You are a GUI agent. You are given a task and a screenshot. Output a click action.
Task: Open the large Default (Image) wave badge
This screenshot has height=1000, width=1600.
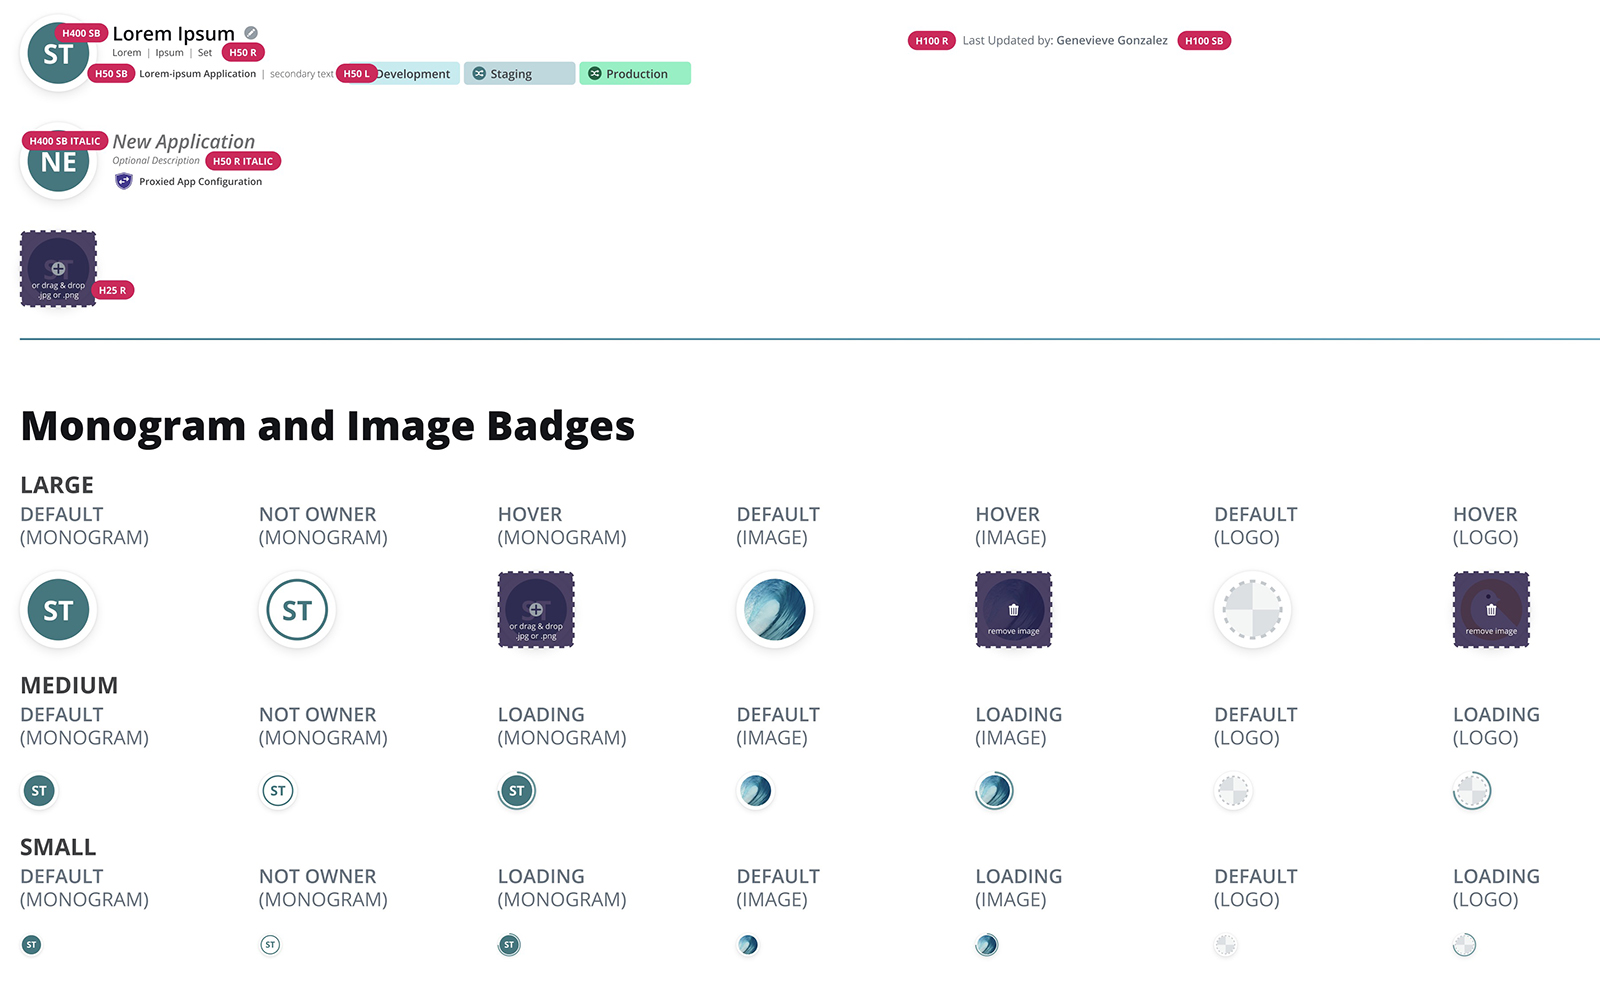click(x=775, y=610)
